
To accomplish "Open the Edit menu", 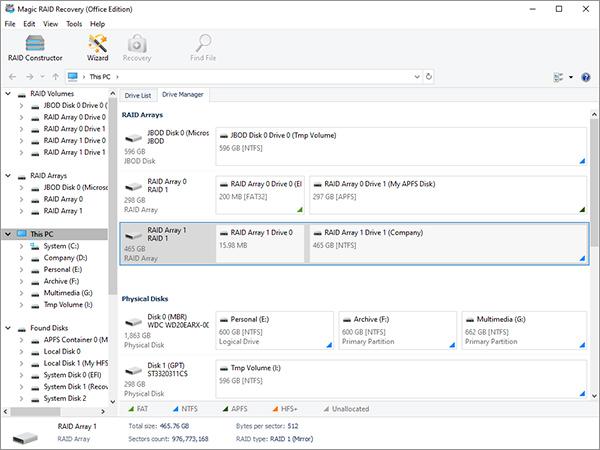I will point(29,24).
